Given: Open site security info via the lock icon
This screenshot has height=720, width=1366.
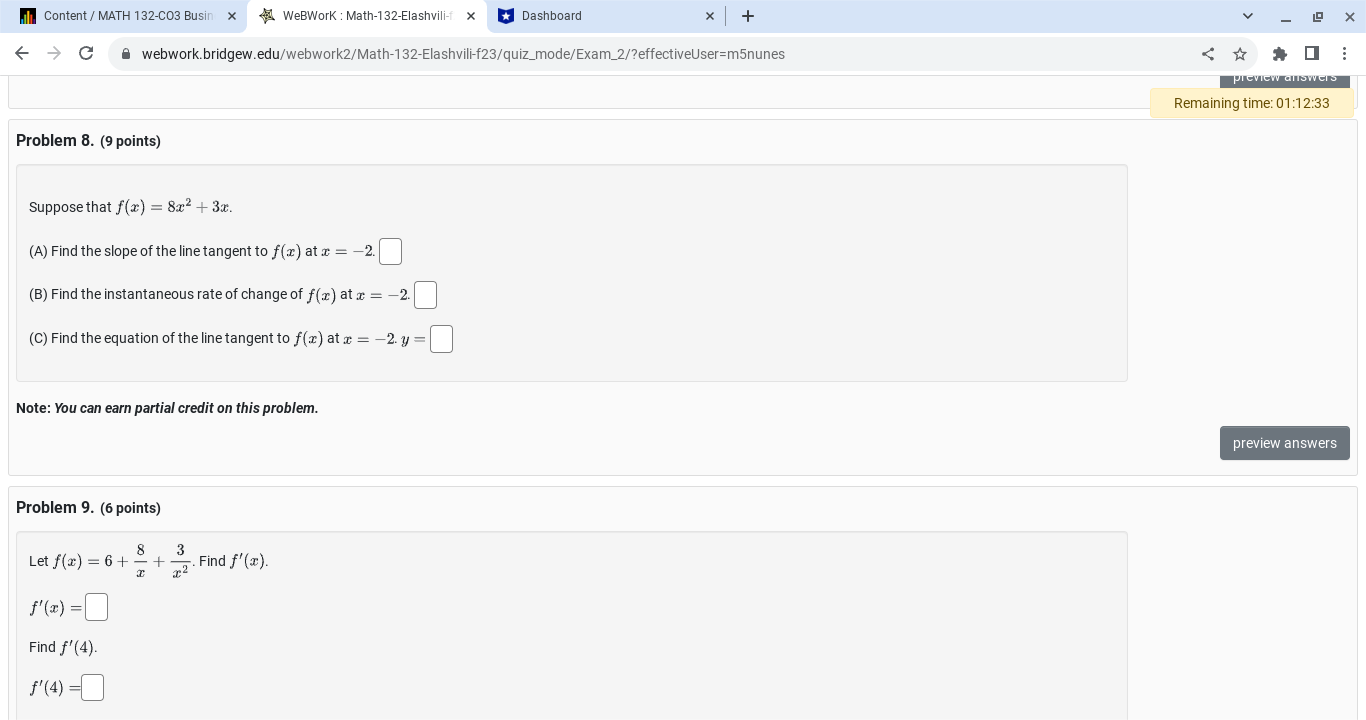Looking at the screenshot, I should tap(126, 54).
